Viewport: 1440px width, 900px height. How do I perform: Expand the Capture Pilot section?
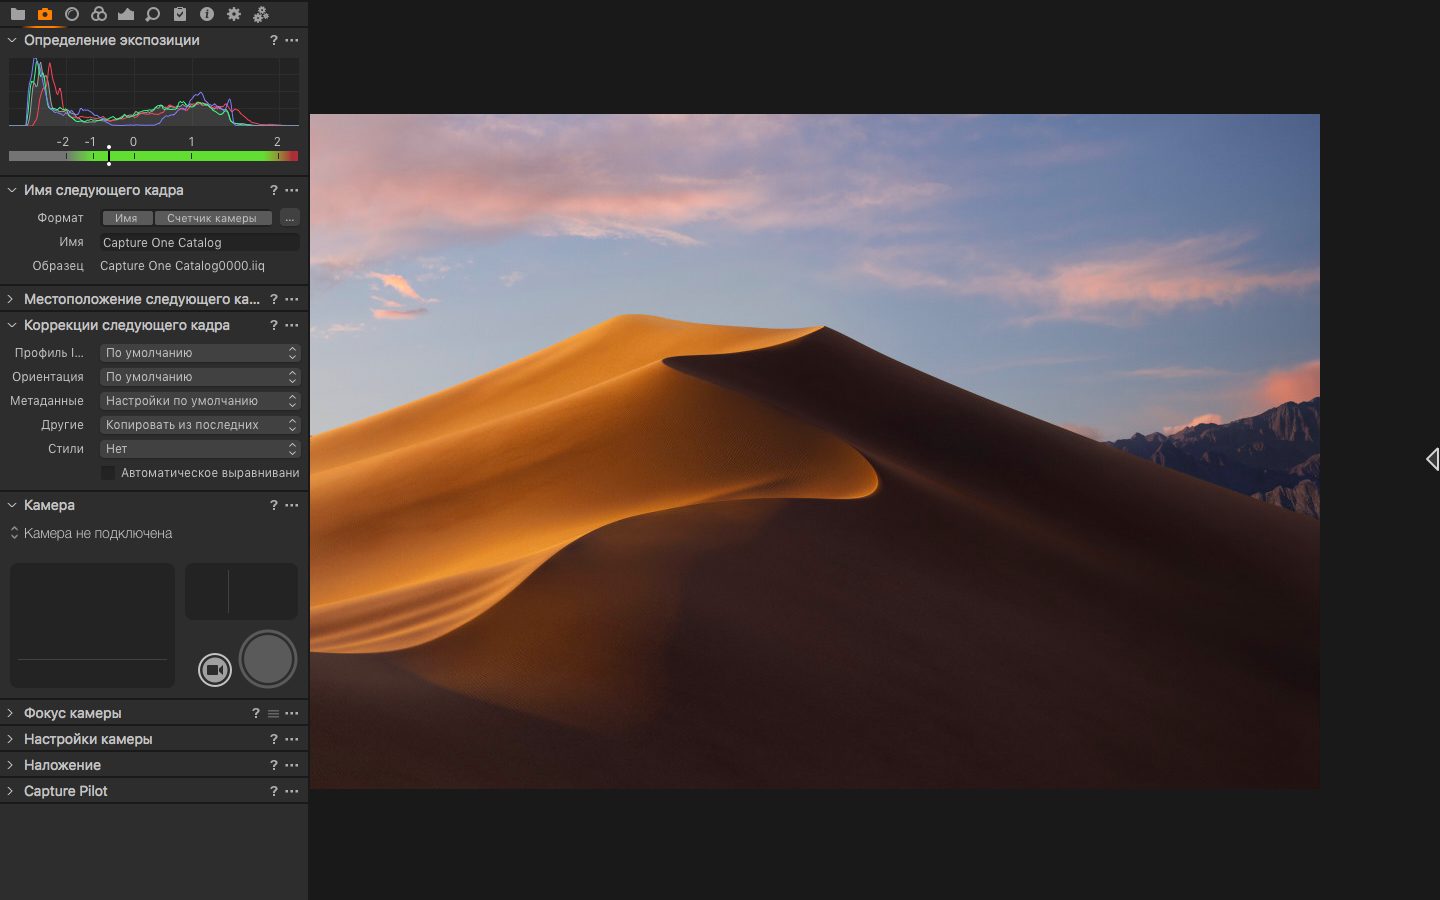(65, 790)
